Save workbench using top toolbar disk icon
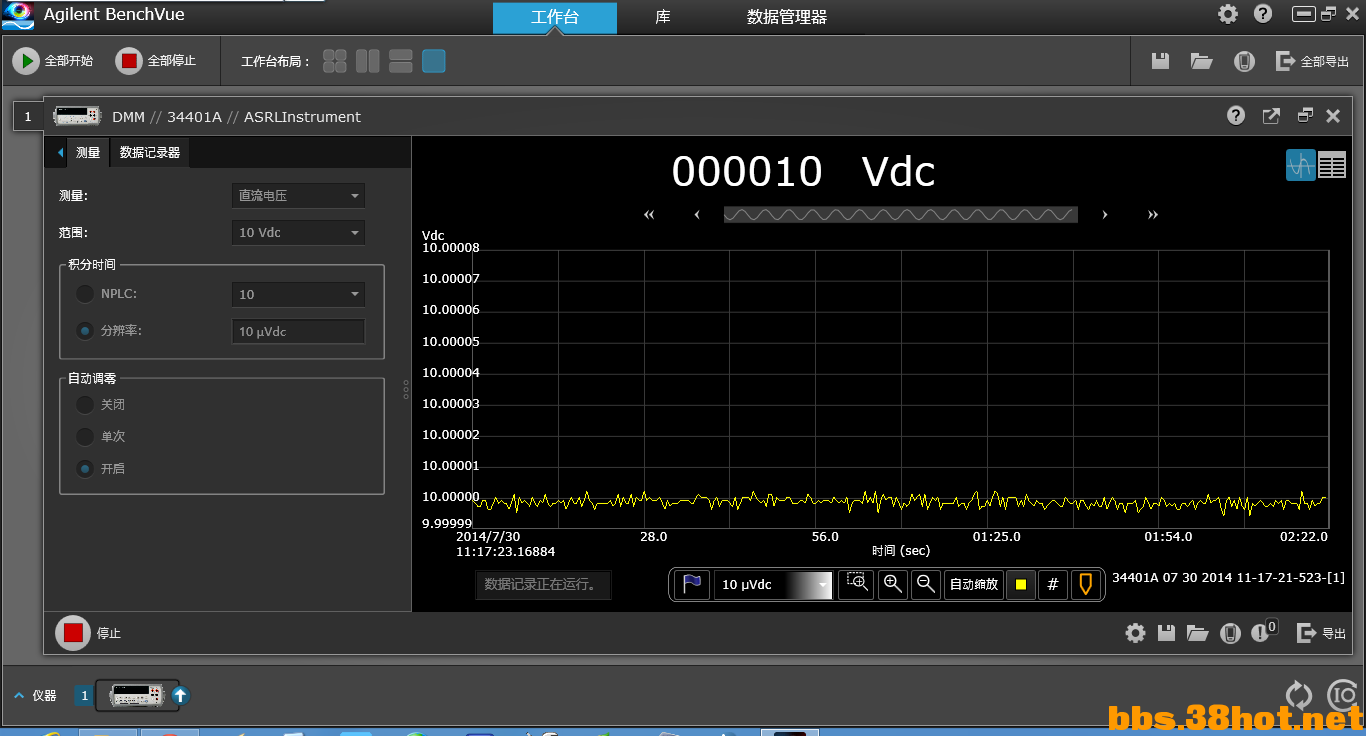Viewport: 1366px width, 736px height. pos(1160,61)
